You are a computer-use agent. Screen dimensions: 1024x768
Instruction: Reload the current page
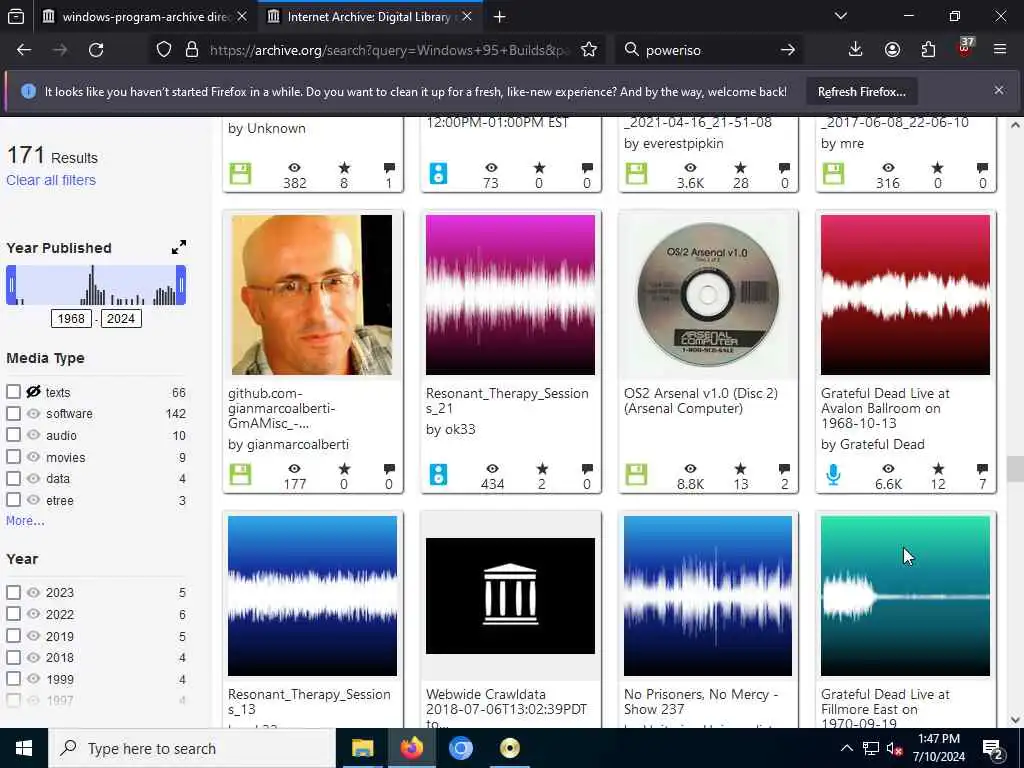(x=96, y=50)
